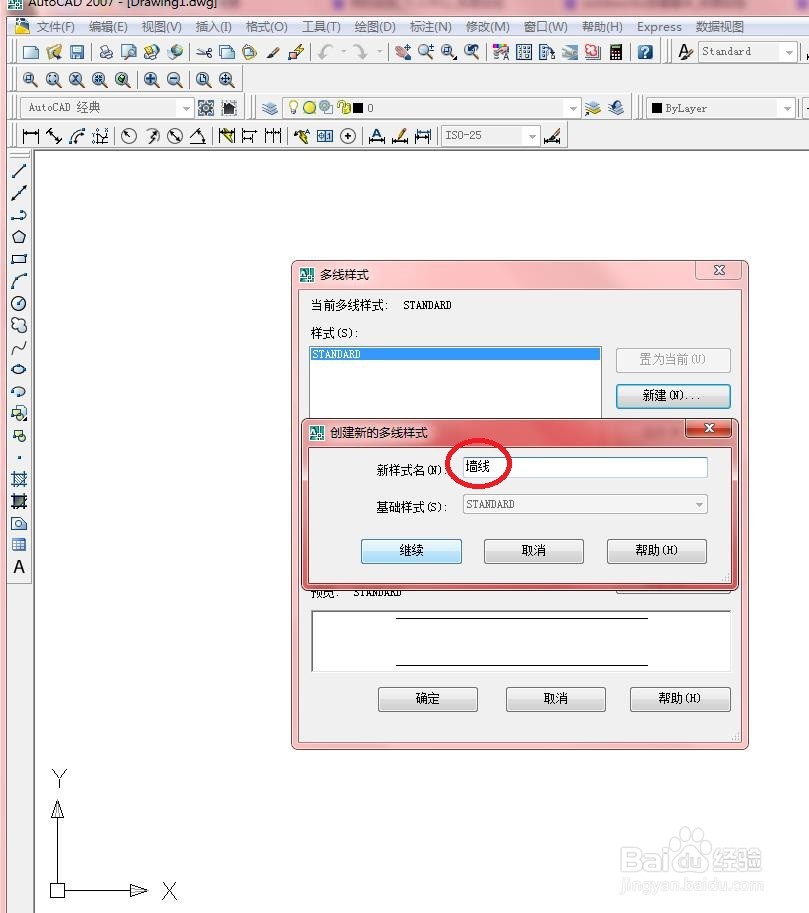The width and height of the screenshot is (809, 913).
Task: Click the Redo arrow icon
Action: click(361, 52)
